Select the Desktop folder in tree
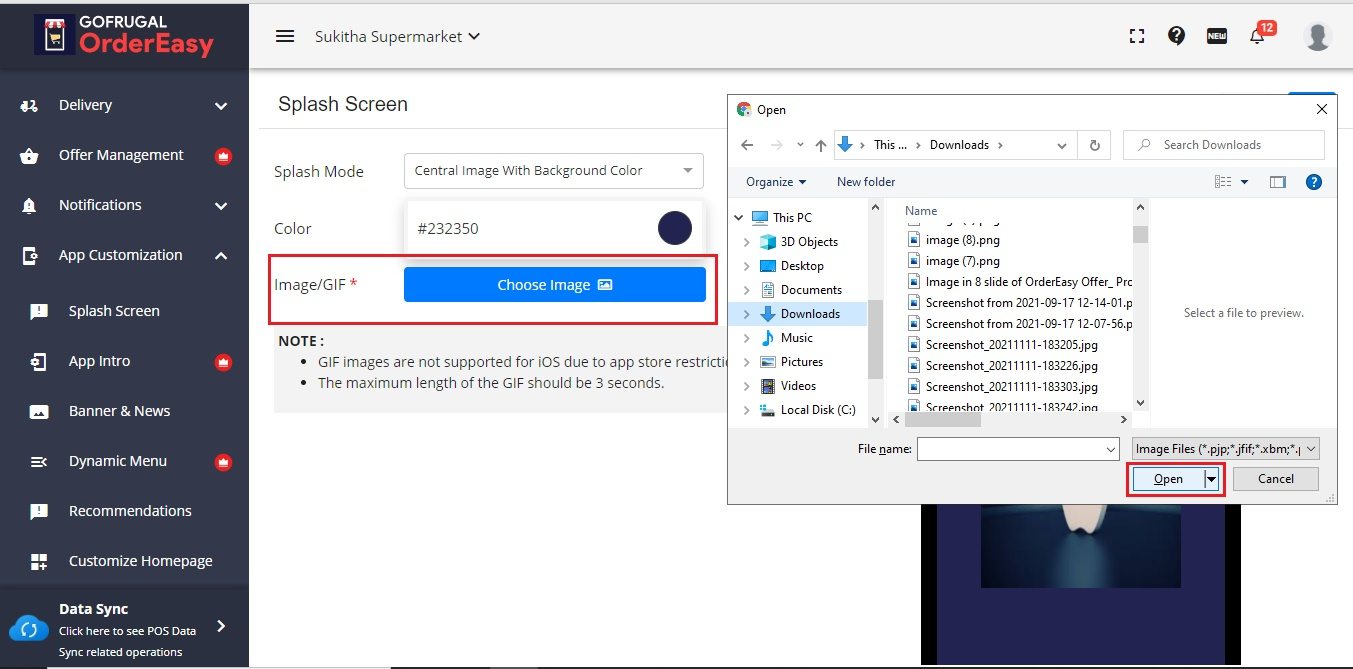Image resolution: width=1353 pixels, height=669 pixels. [803, 266]
